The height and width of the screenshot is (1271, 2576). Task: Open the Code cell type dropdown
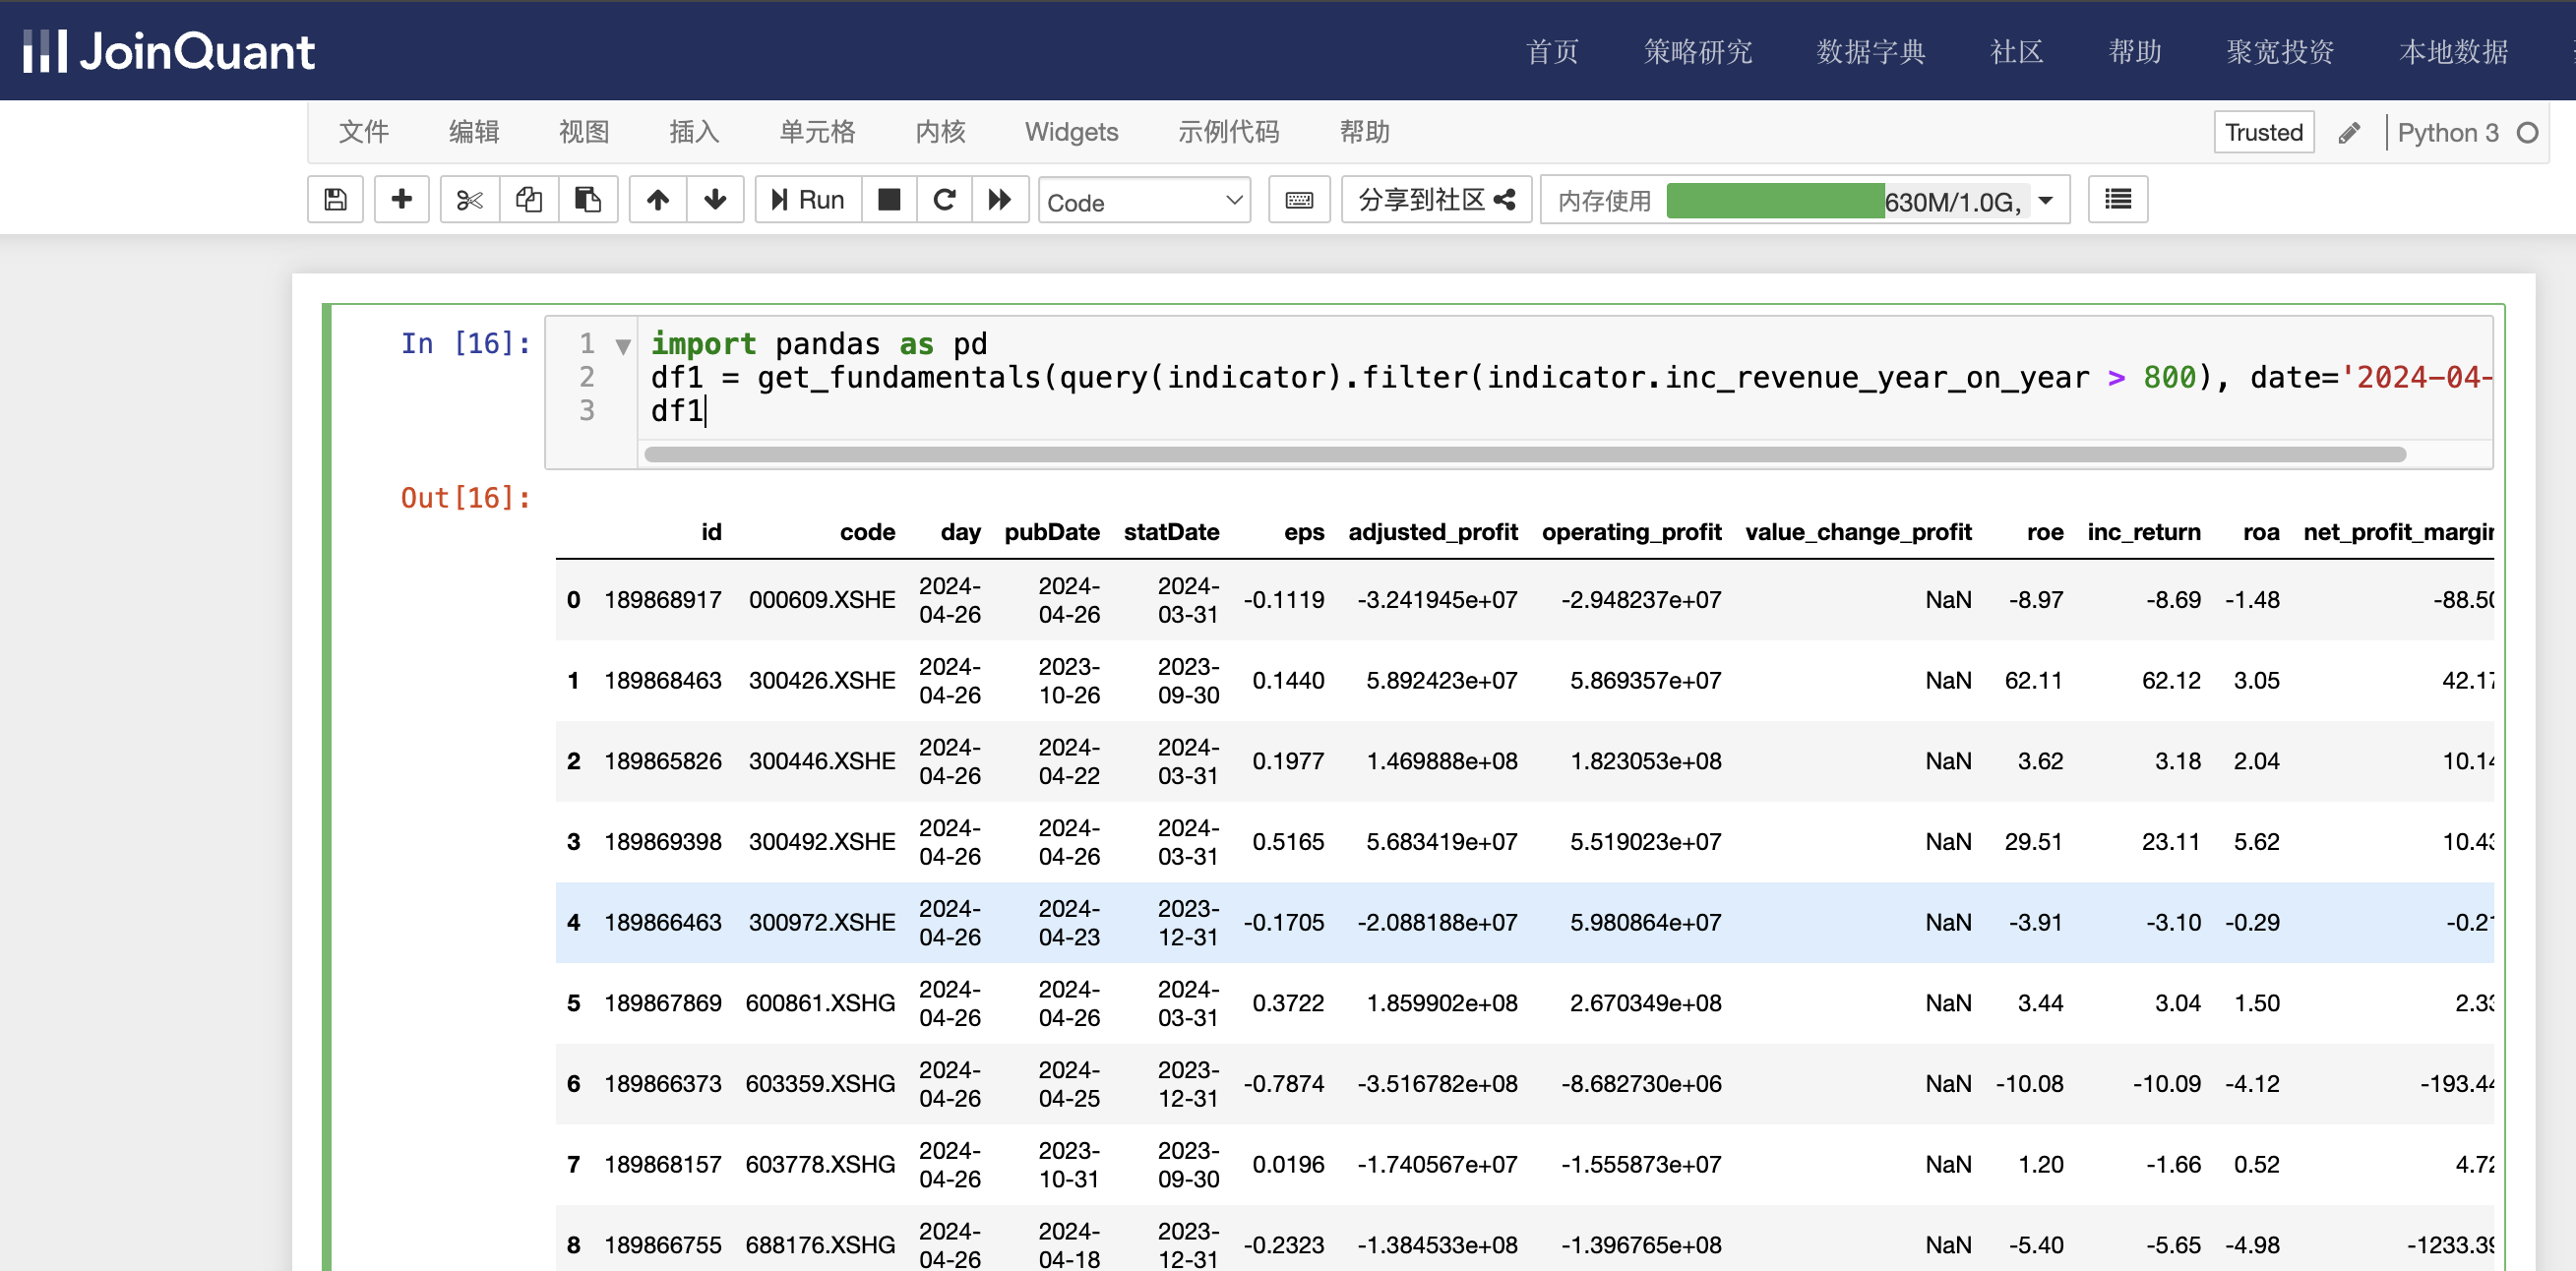coord(1144,201)
